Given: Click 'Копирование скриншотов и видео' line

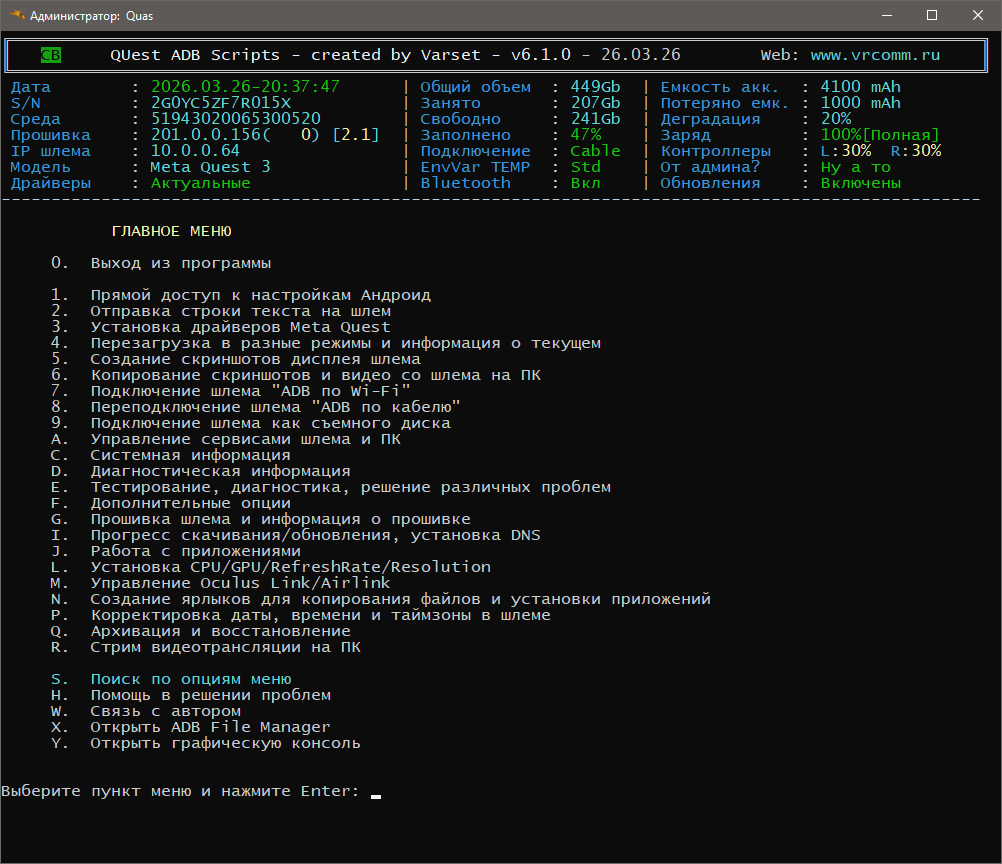Looking at the screenshot, I should (x=316, y=375).
